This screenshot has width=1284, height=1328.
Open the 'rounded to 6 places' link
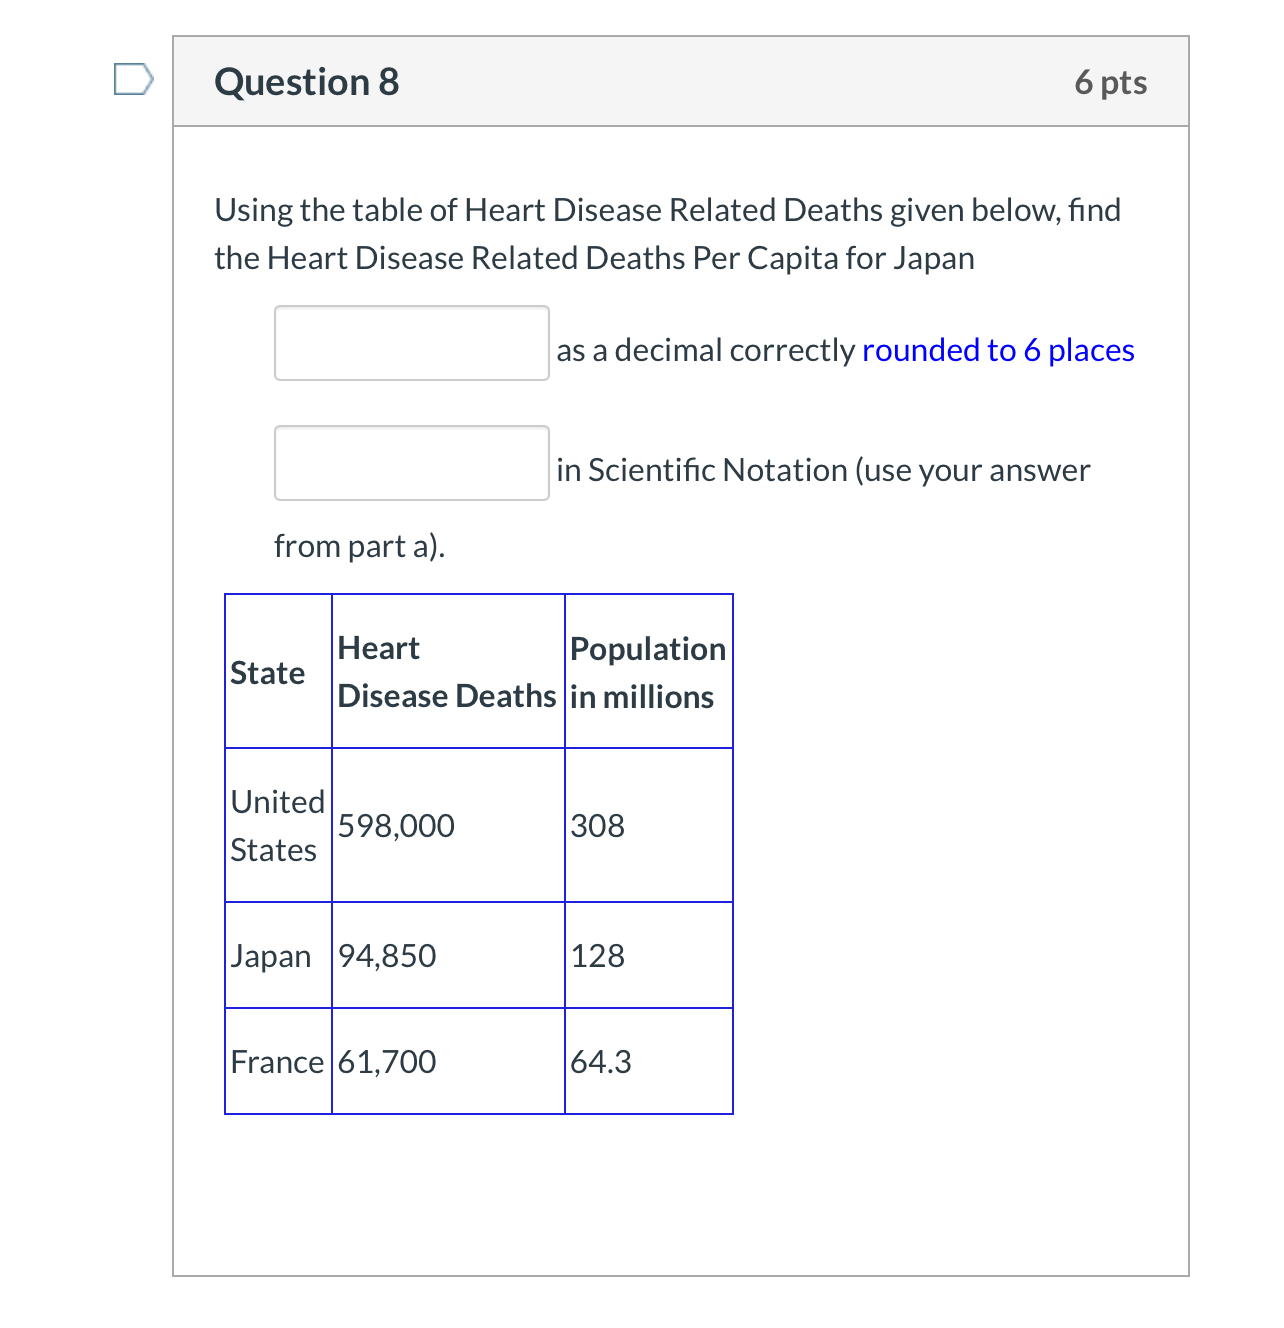[x=997, y=350]
